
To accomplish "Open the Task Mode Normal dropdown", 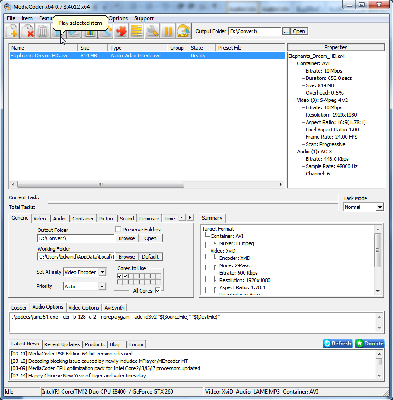I will (x=379, y=207).
